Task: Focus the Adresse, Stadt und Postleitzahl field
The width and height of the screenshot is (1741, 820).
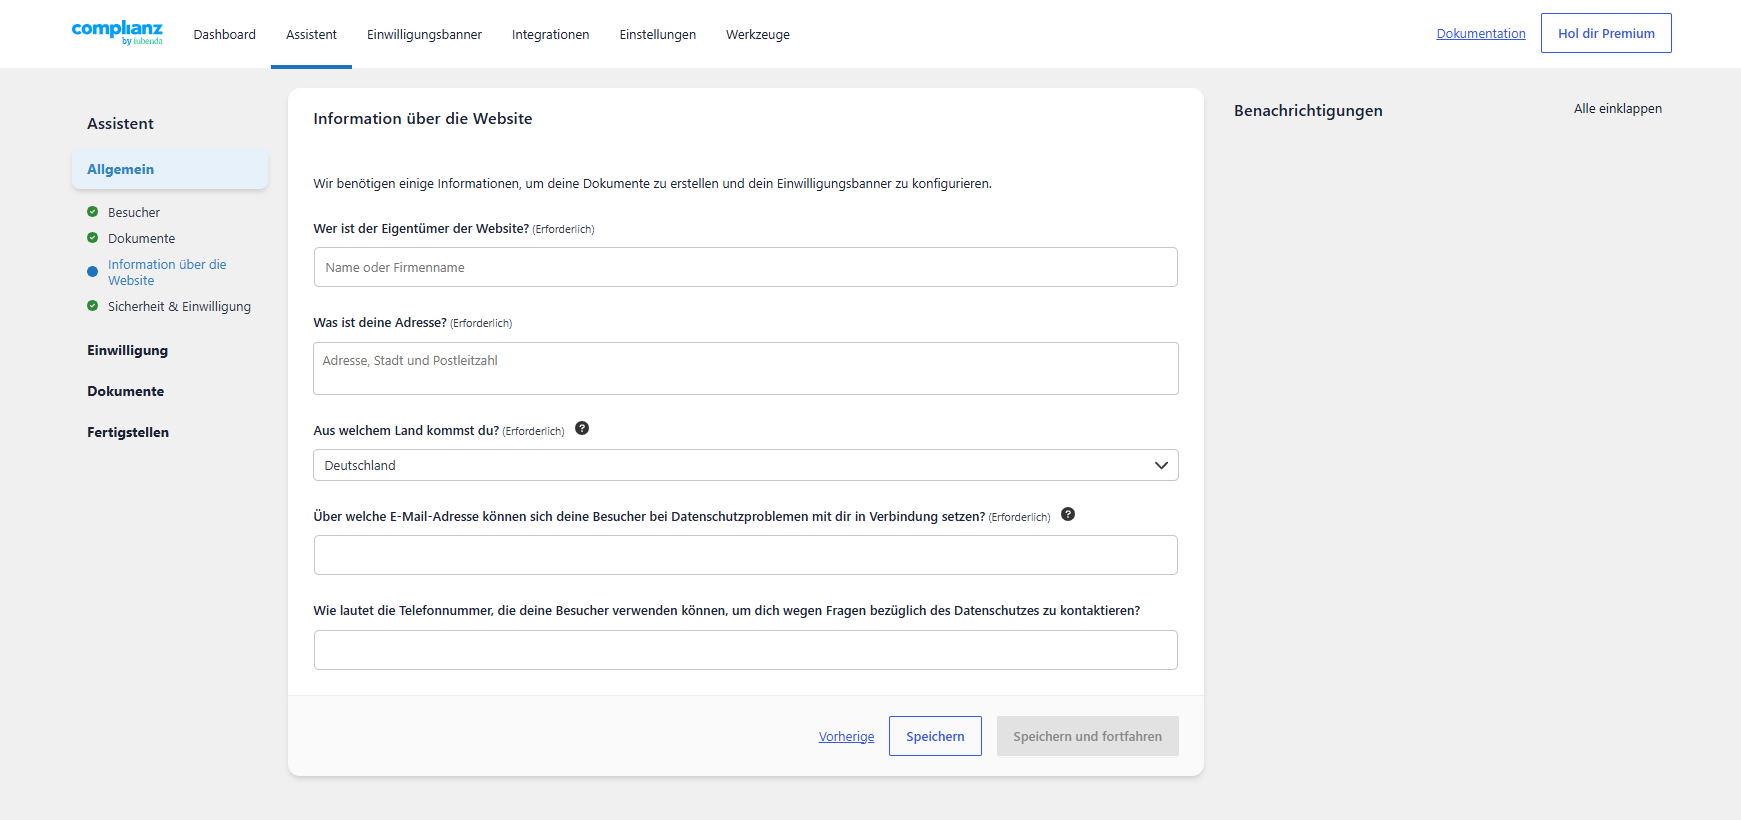Action: click(x=746, y=368)
